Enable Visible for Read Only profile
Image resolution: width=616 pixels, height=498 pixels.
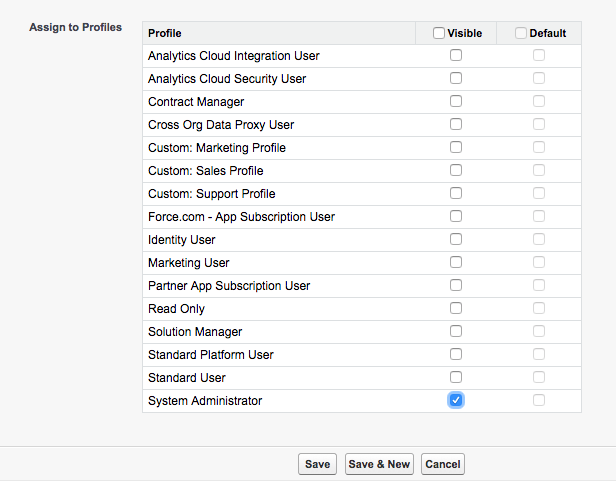[456, 308]
